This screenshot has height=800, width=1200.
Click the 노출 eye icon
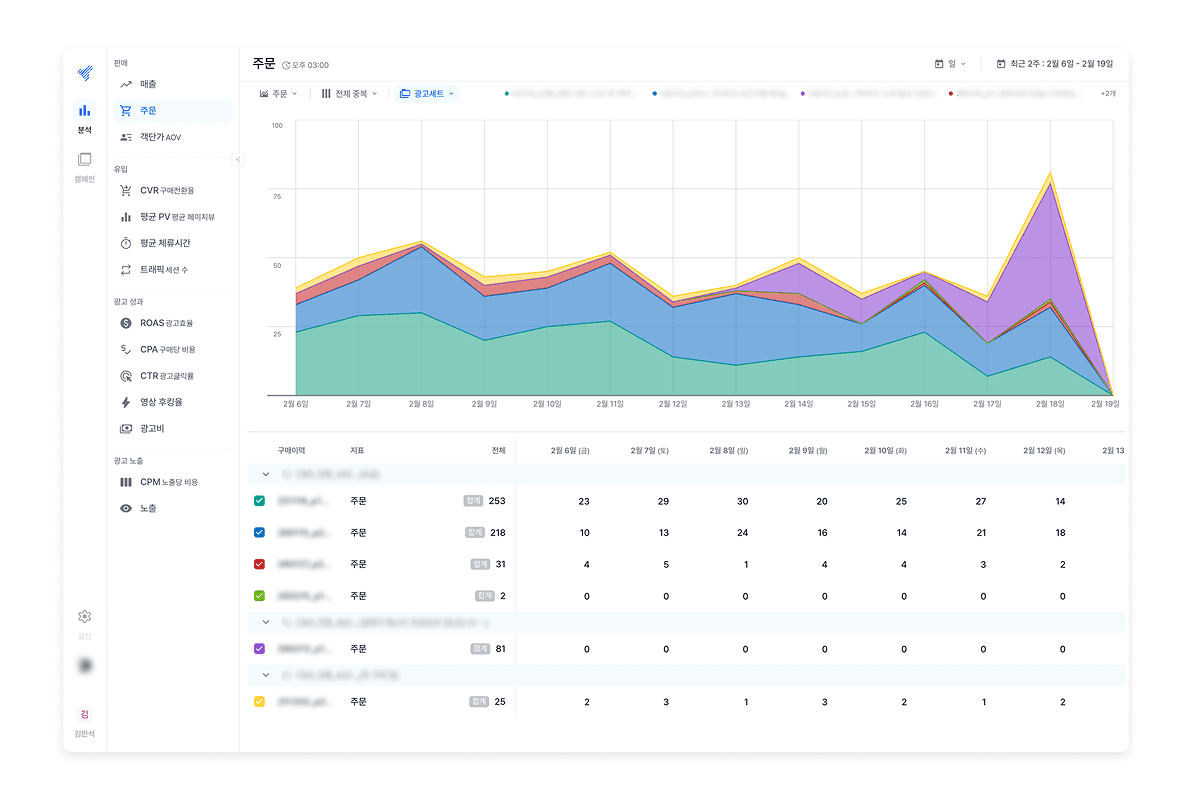[126, 508]
